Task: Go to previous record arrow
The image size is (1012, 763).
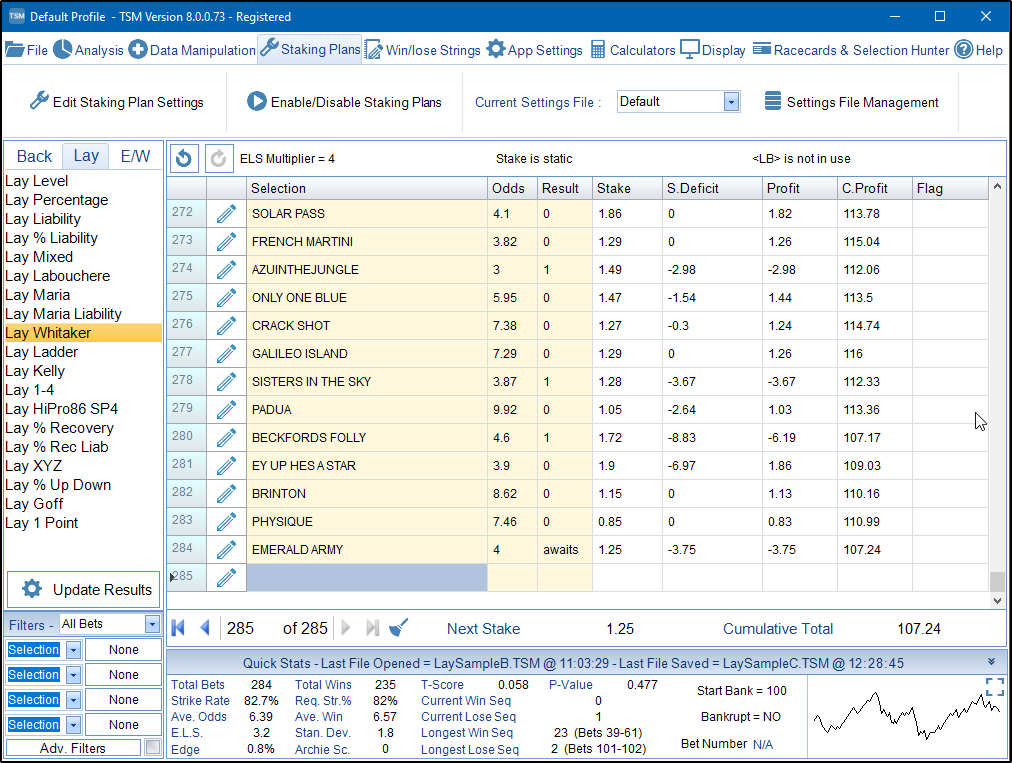Action: tap(205, 628)
